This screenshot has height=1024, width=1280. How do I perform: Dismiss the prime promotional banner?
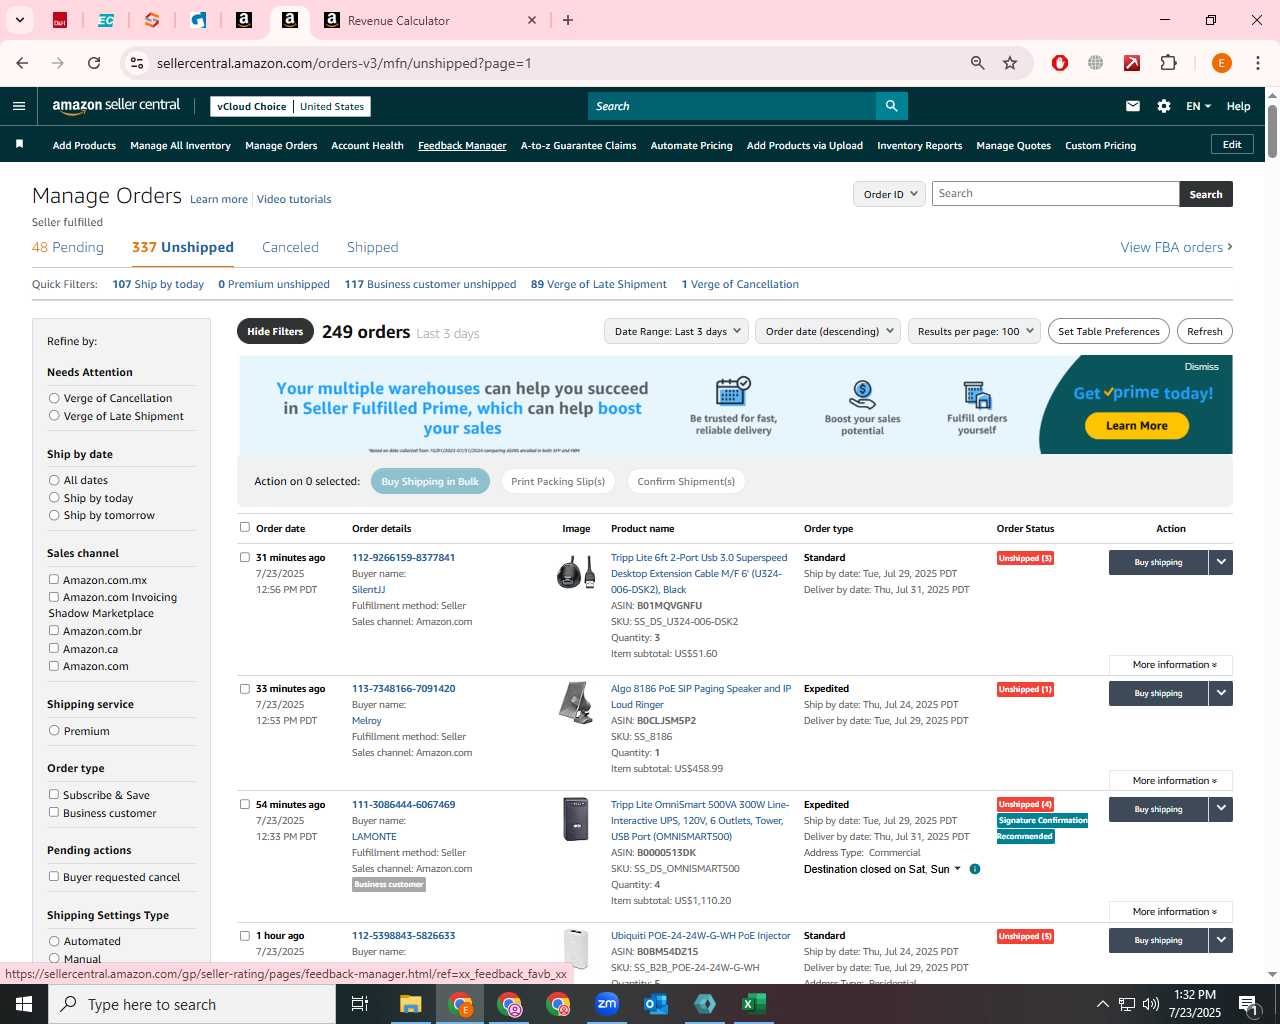coord(1201,367)
